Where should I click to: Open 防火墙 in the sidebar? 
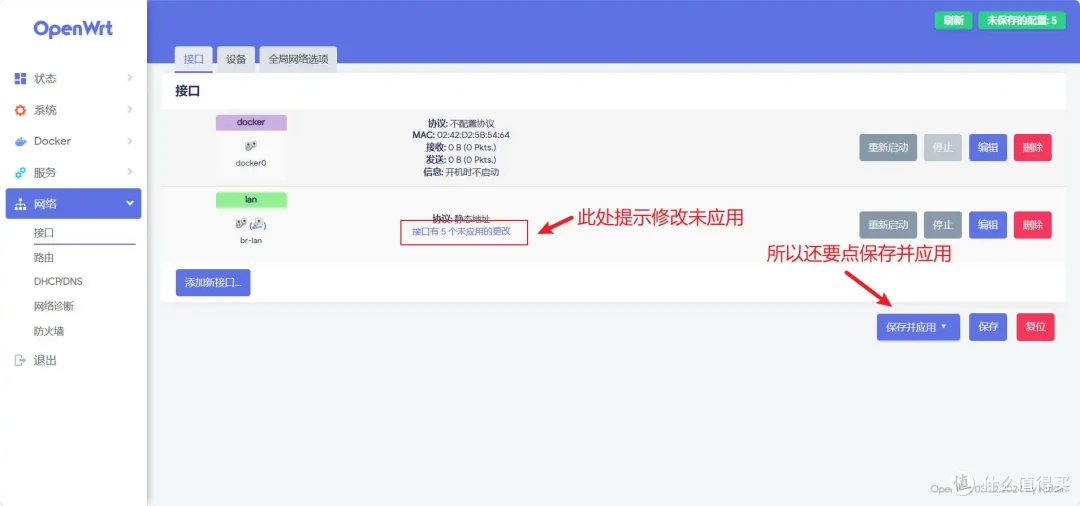tap(49, 331)
